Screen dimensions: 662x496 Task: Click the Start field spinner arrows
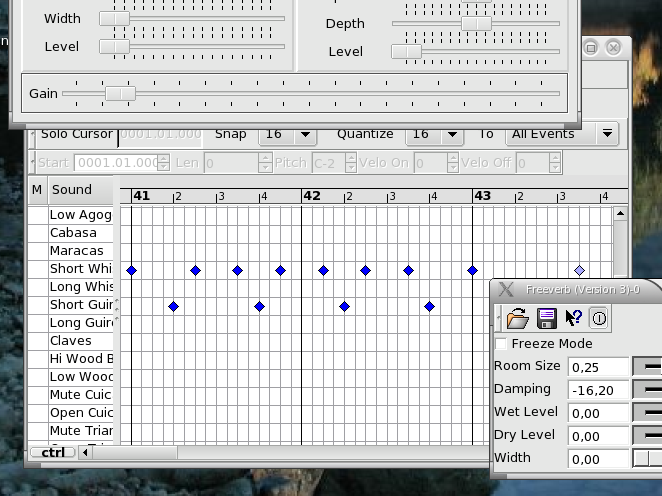coord(164,163)
